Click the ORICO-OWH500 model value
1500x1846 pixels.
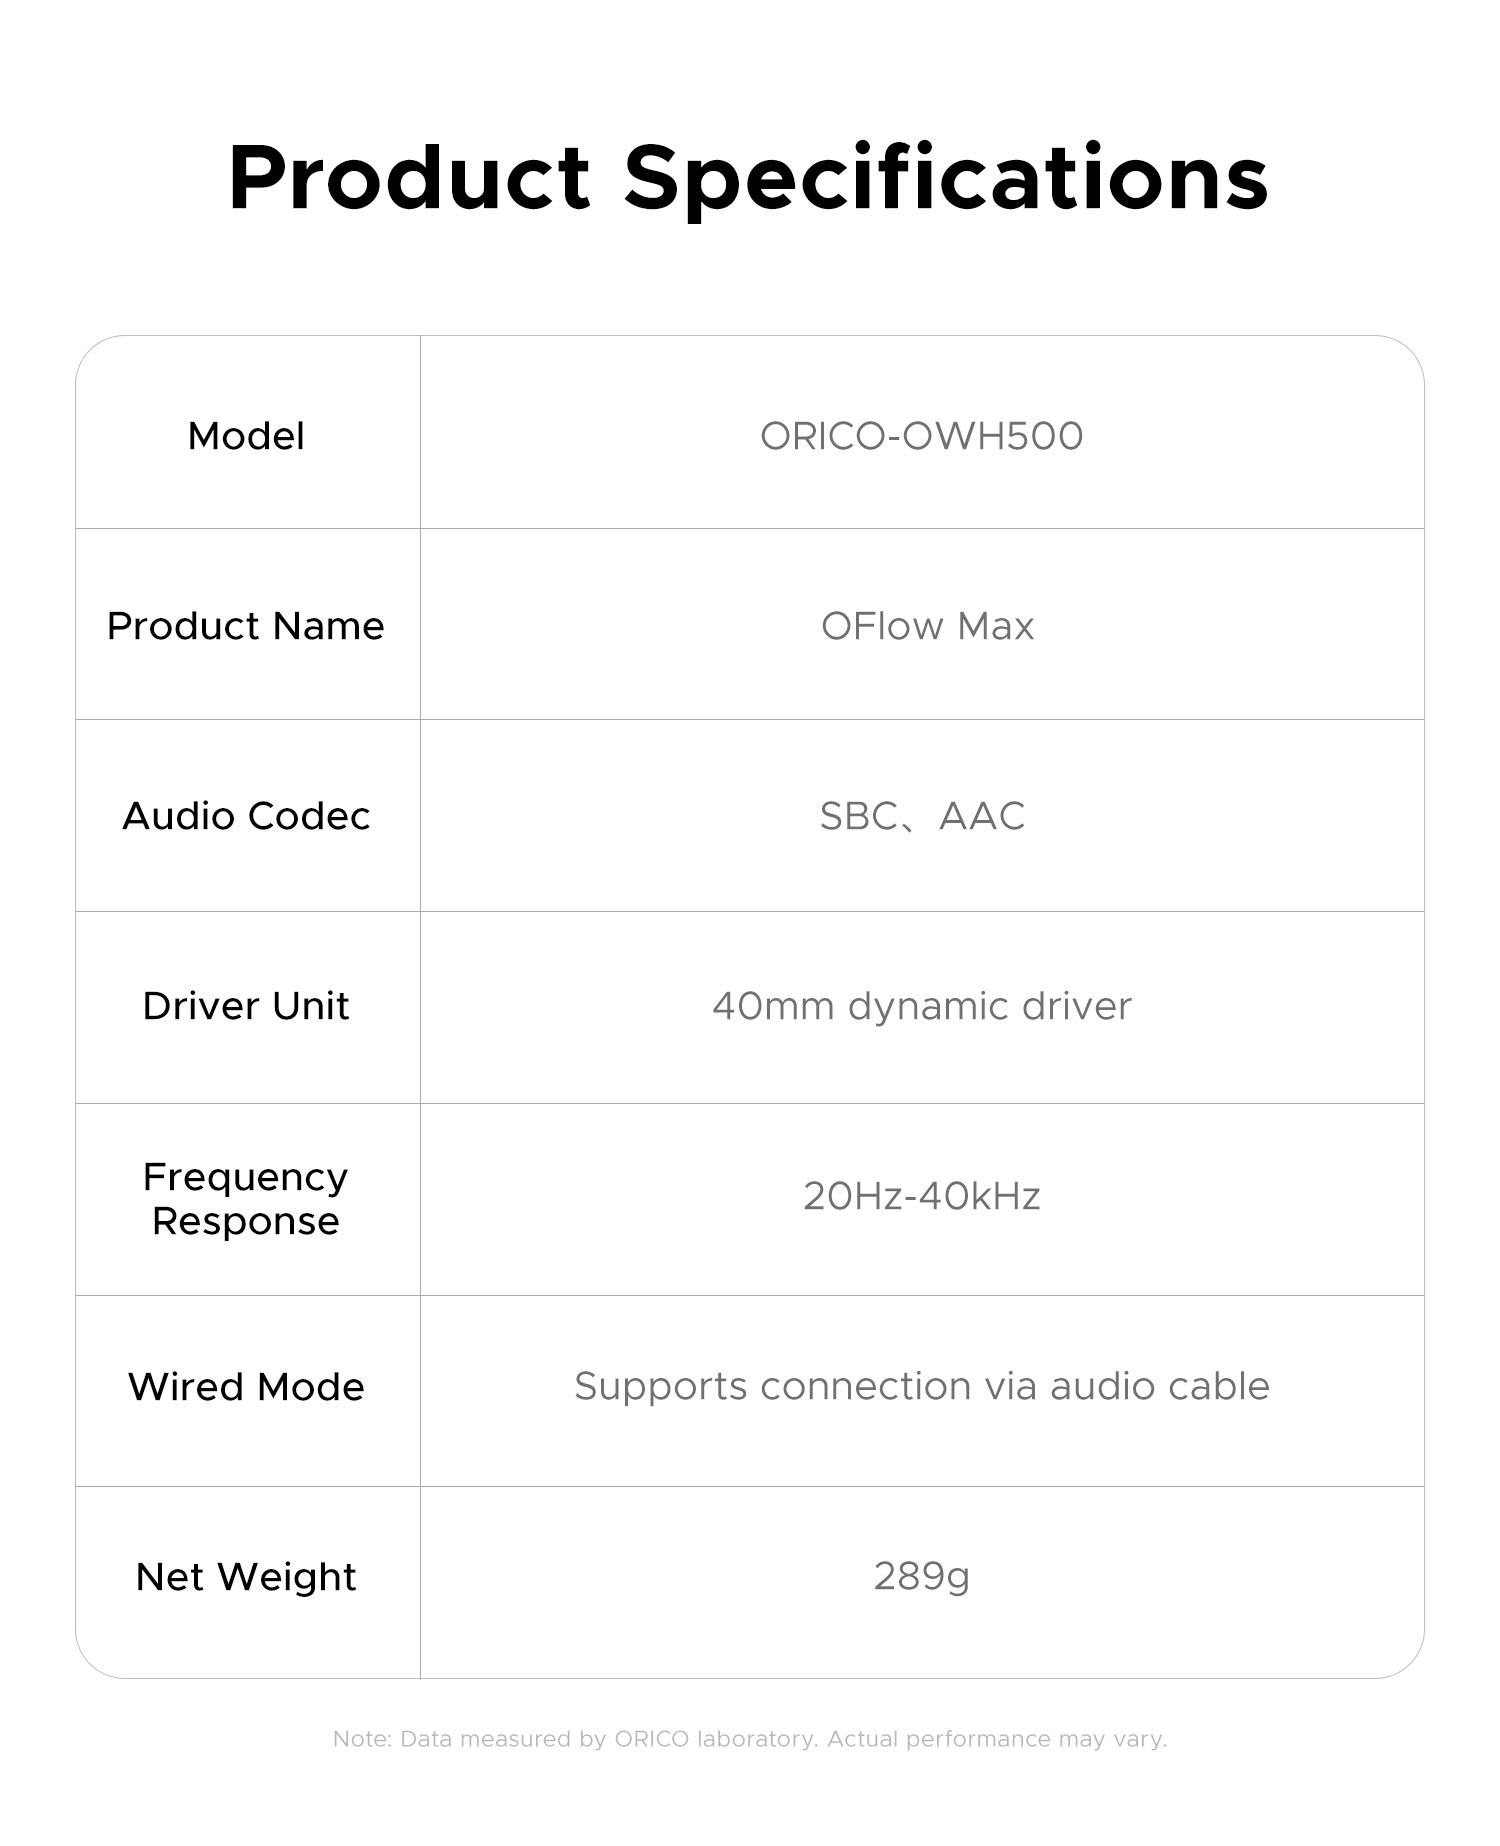pos(922,436)
